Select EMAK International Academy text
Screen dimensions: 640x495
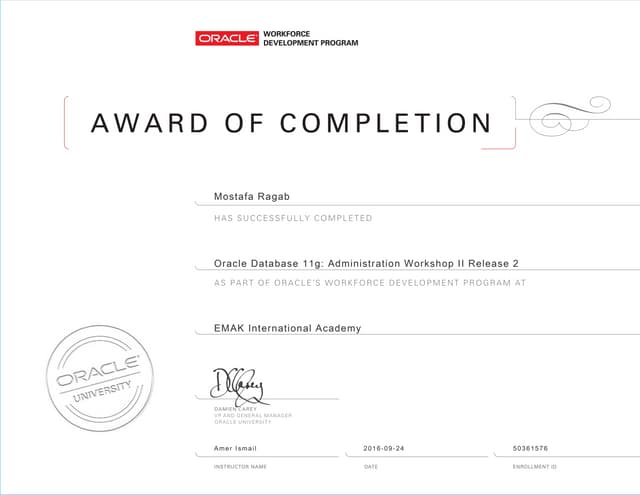(x=287, y=328)
